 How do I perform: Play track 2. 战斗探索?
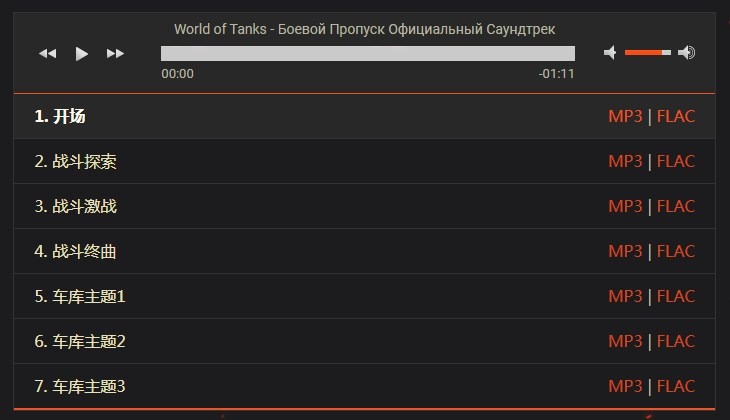tap(75, 161)
